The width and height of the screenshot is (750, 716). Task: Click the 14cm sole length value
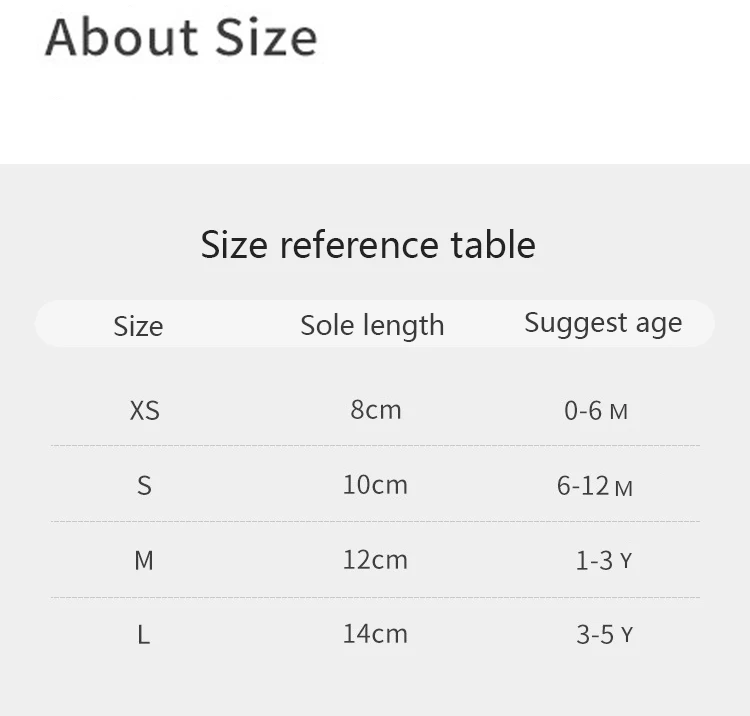375,634
